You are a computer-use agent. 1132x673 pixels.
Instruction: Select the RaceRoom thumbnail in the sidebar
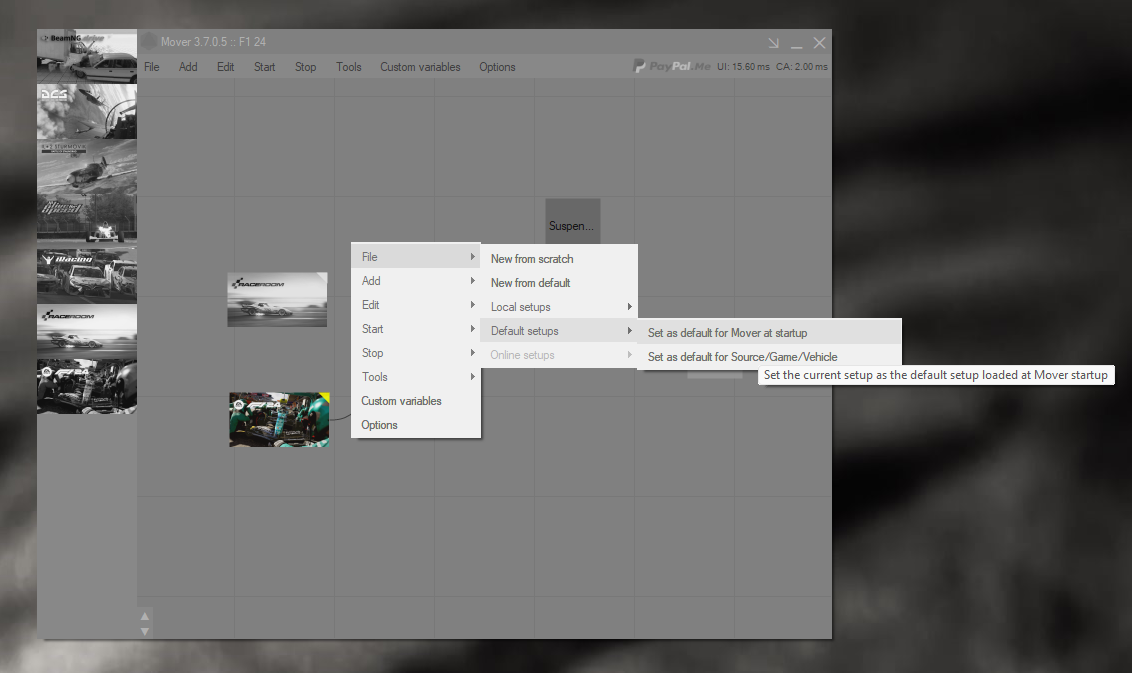pyautogui.click(x=87, y=330)
